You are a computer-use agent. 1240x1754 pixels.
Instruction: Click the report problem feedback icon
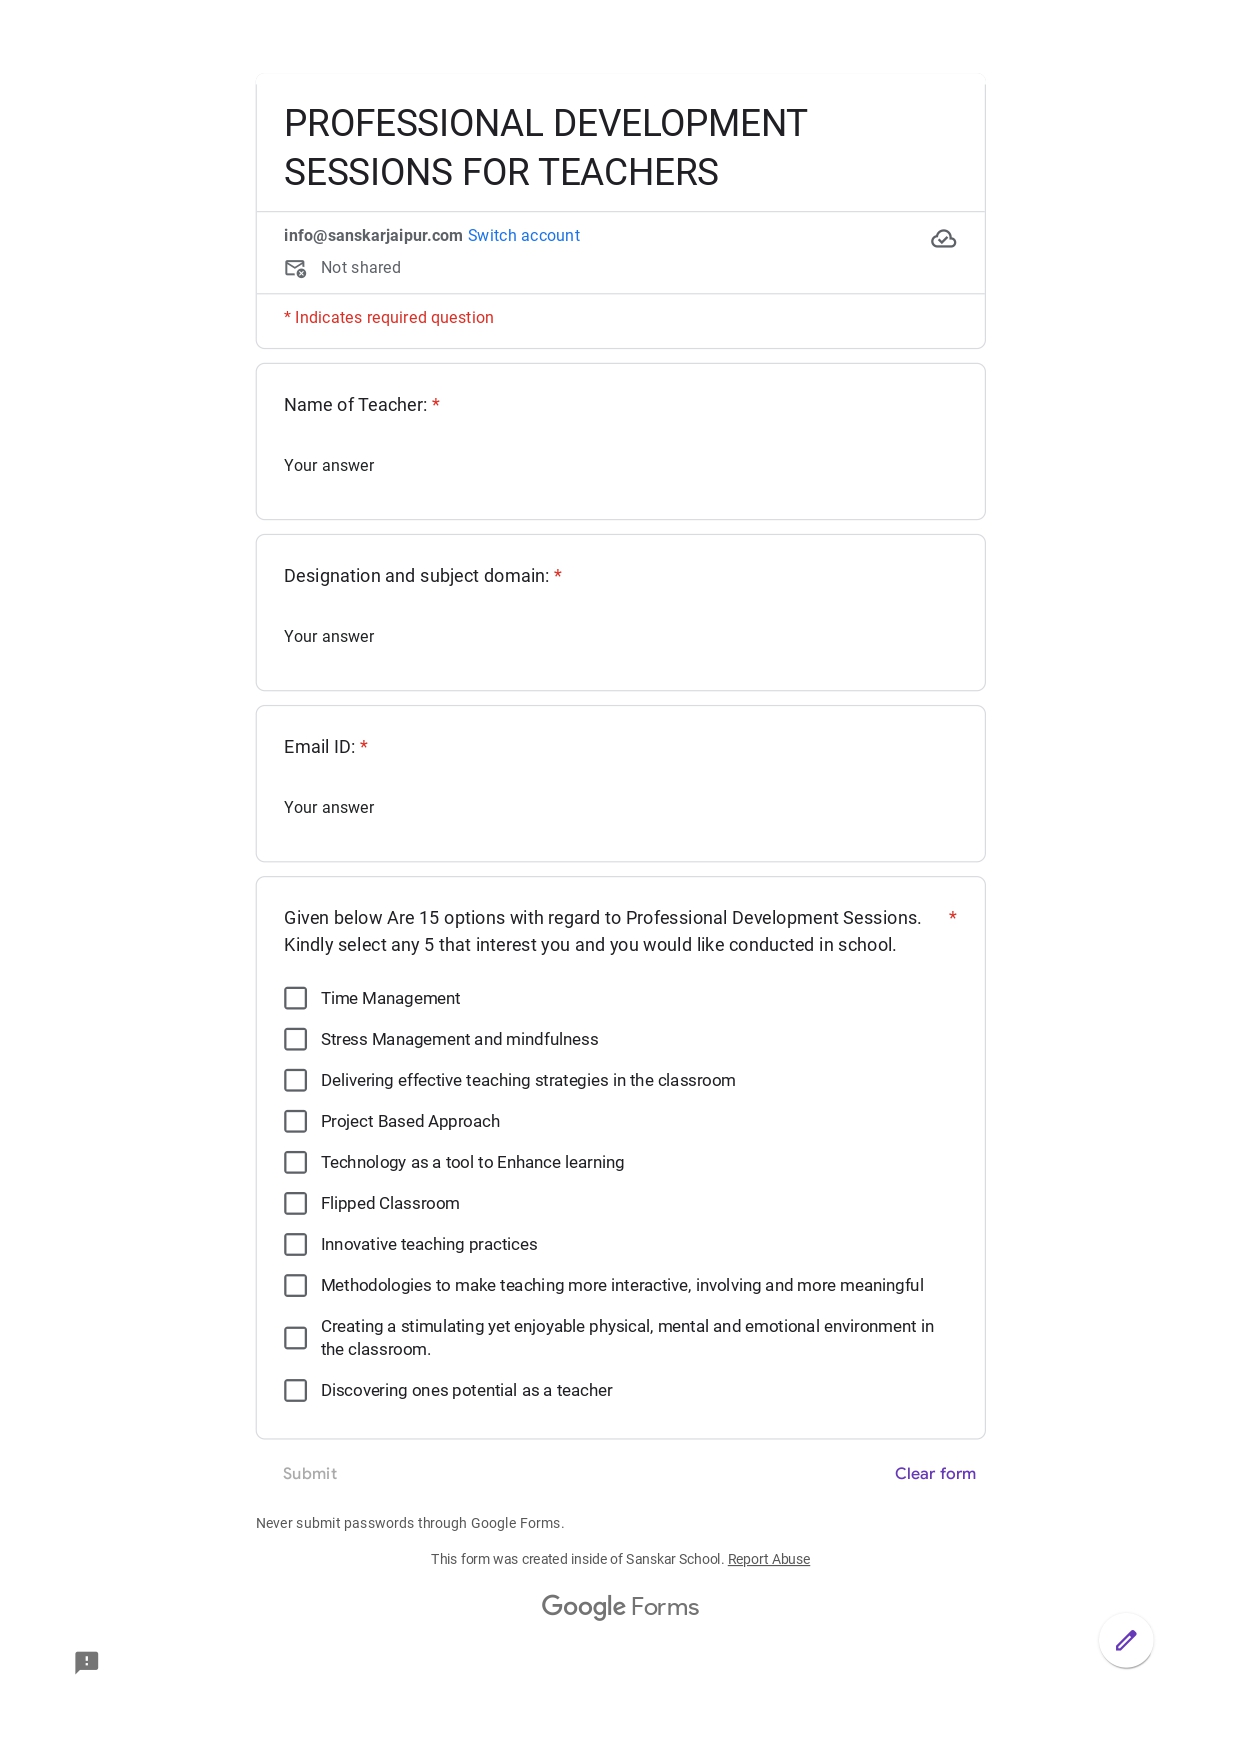tap(87, 1662)
